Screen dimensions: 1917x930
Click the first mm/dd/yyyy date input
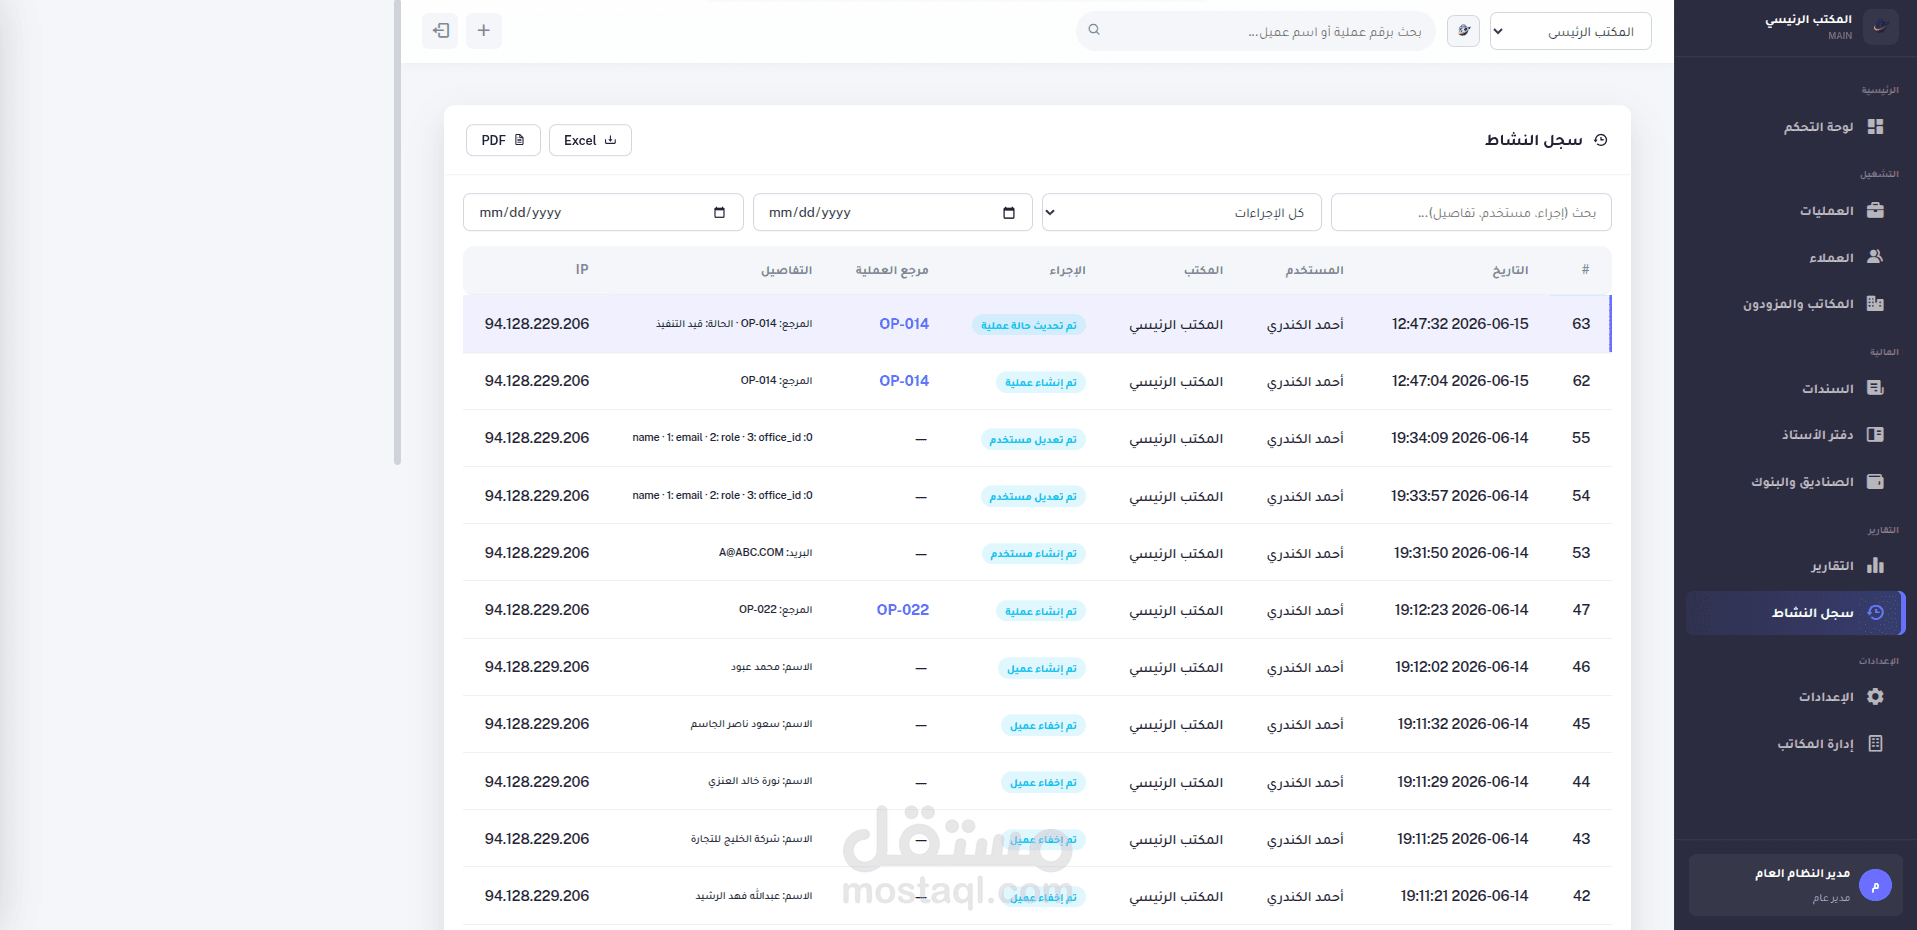[892, 213]
